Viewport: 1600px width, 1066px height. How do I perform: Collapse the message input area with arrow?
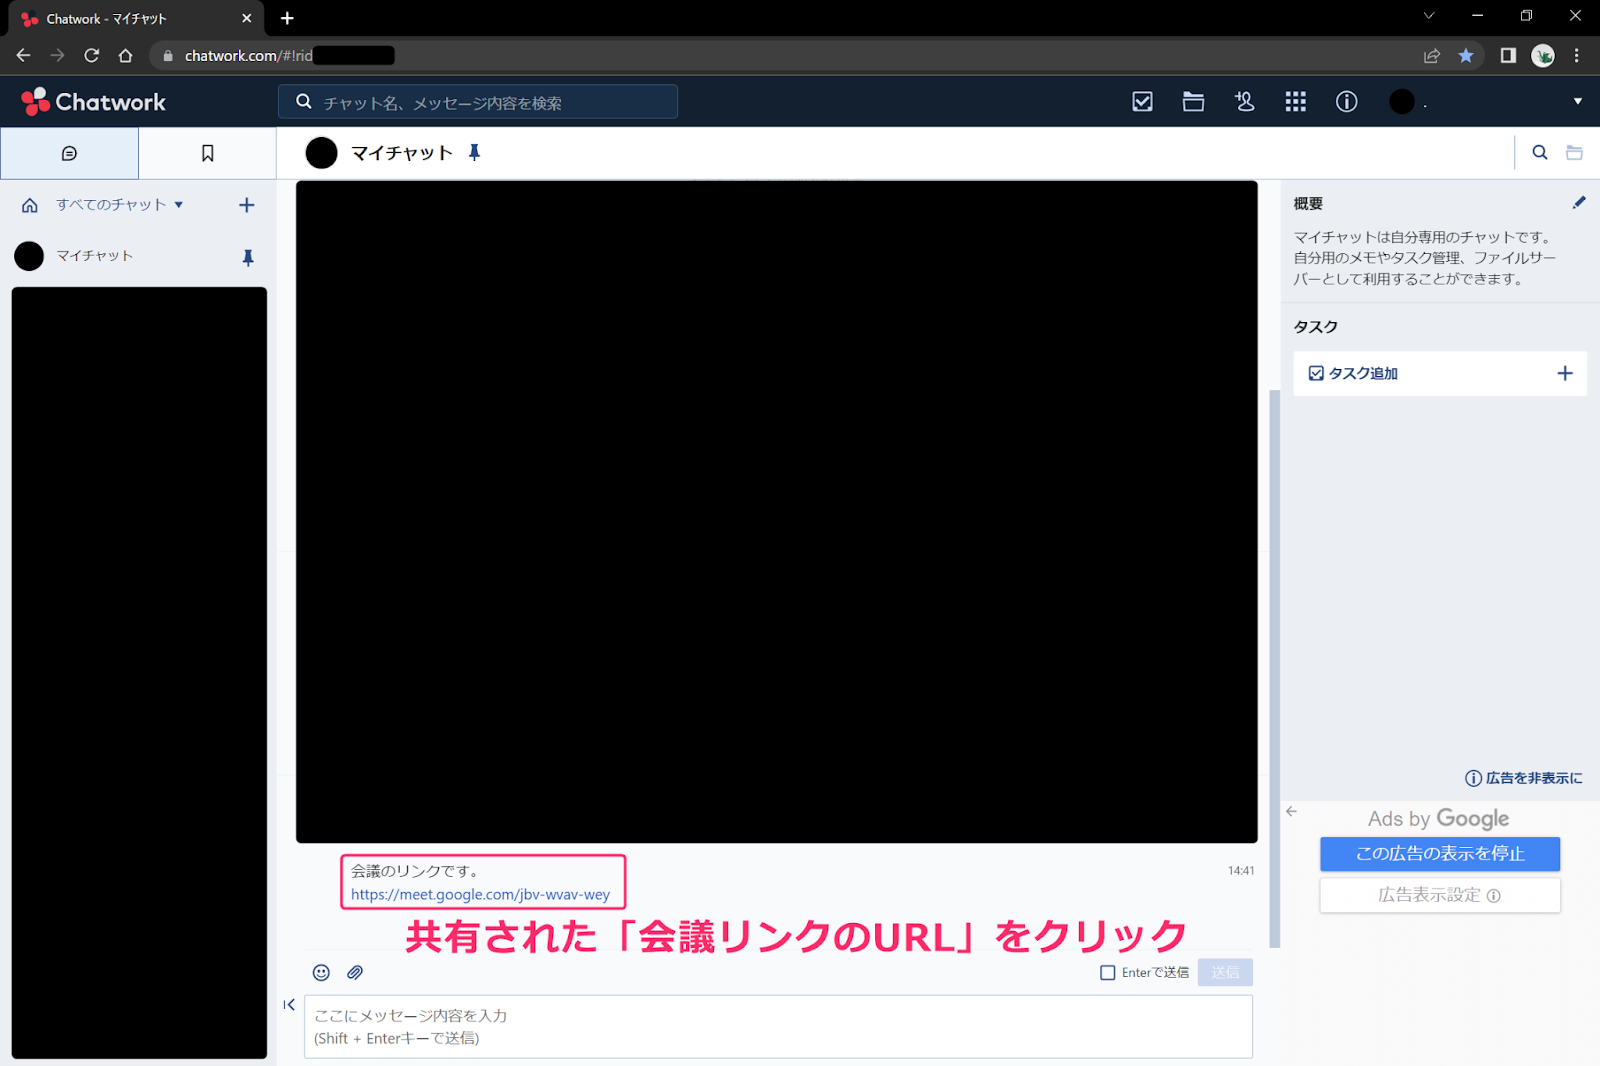(289, 1005)
